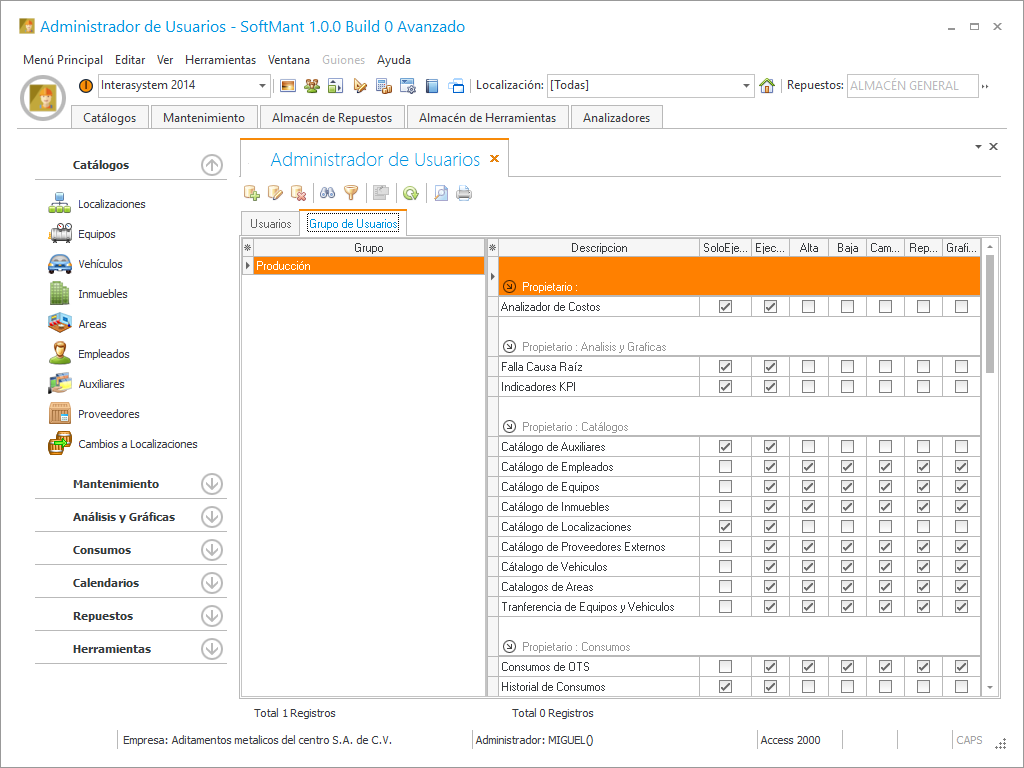Click the printer icon
Viewport: 1024px width, 768px height.
pyautogui.click(x=464, y=193)
